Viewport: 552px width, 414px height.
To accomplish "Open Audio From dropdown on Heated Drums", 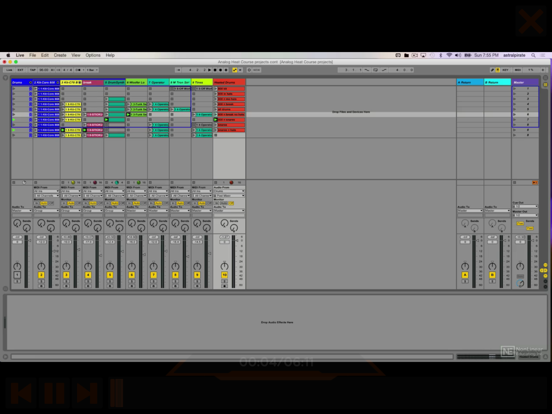I will click(229, 191).
